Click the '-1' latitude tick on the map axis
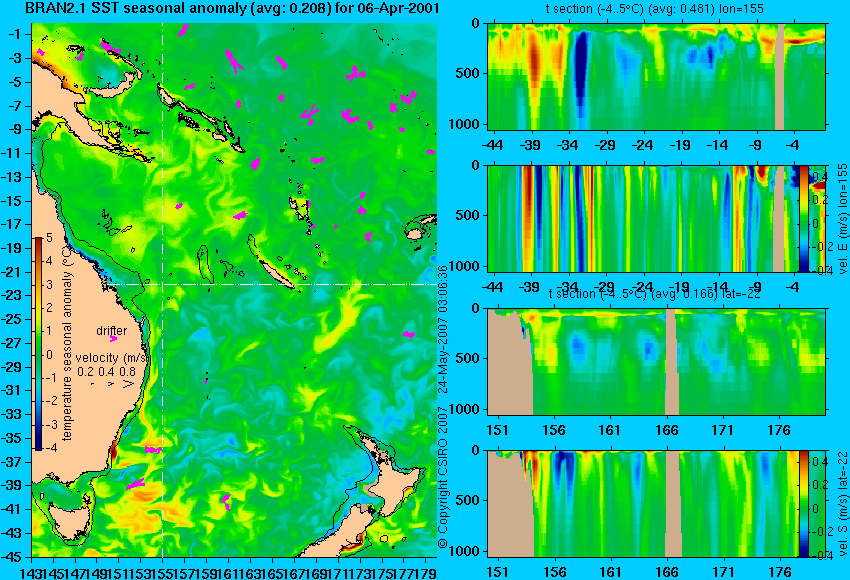The height and width of the screenshot is (580, 850). point(14,34)
